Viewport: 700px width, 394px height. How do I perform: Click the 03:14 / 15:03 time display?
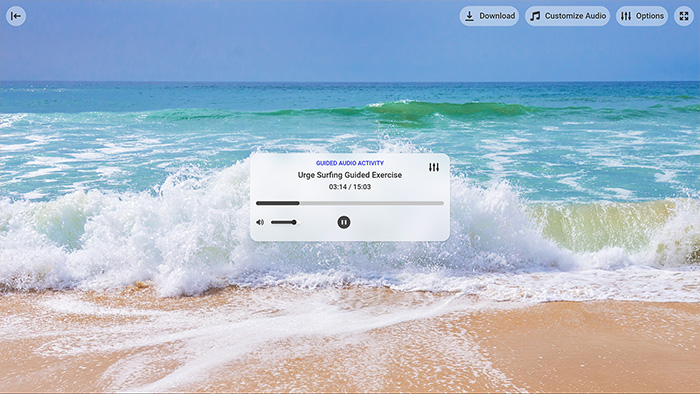pos(350,187)
